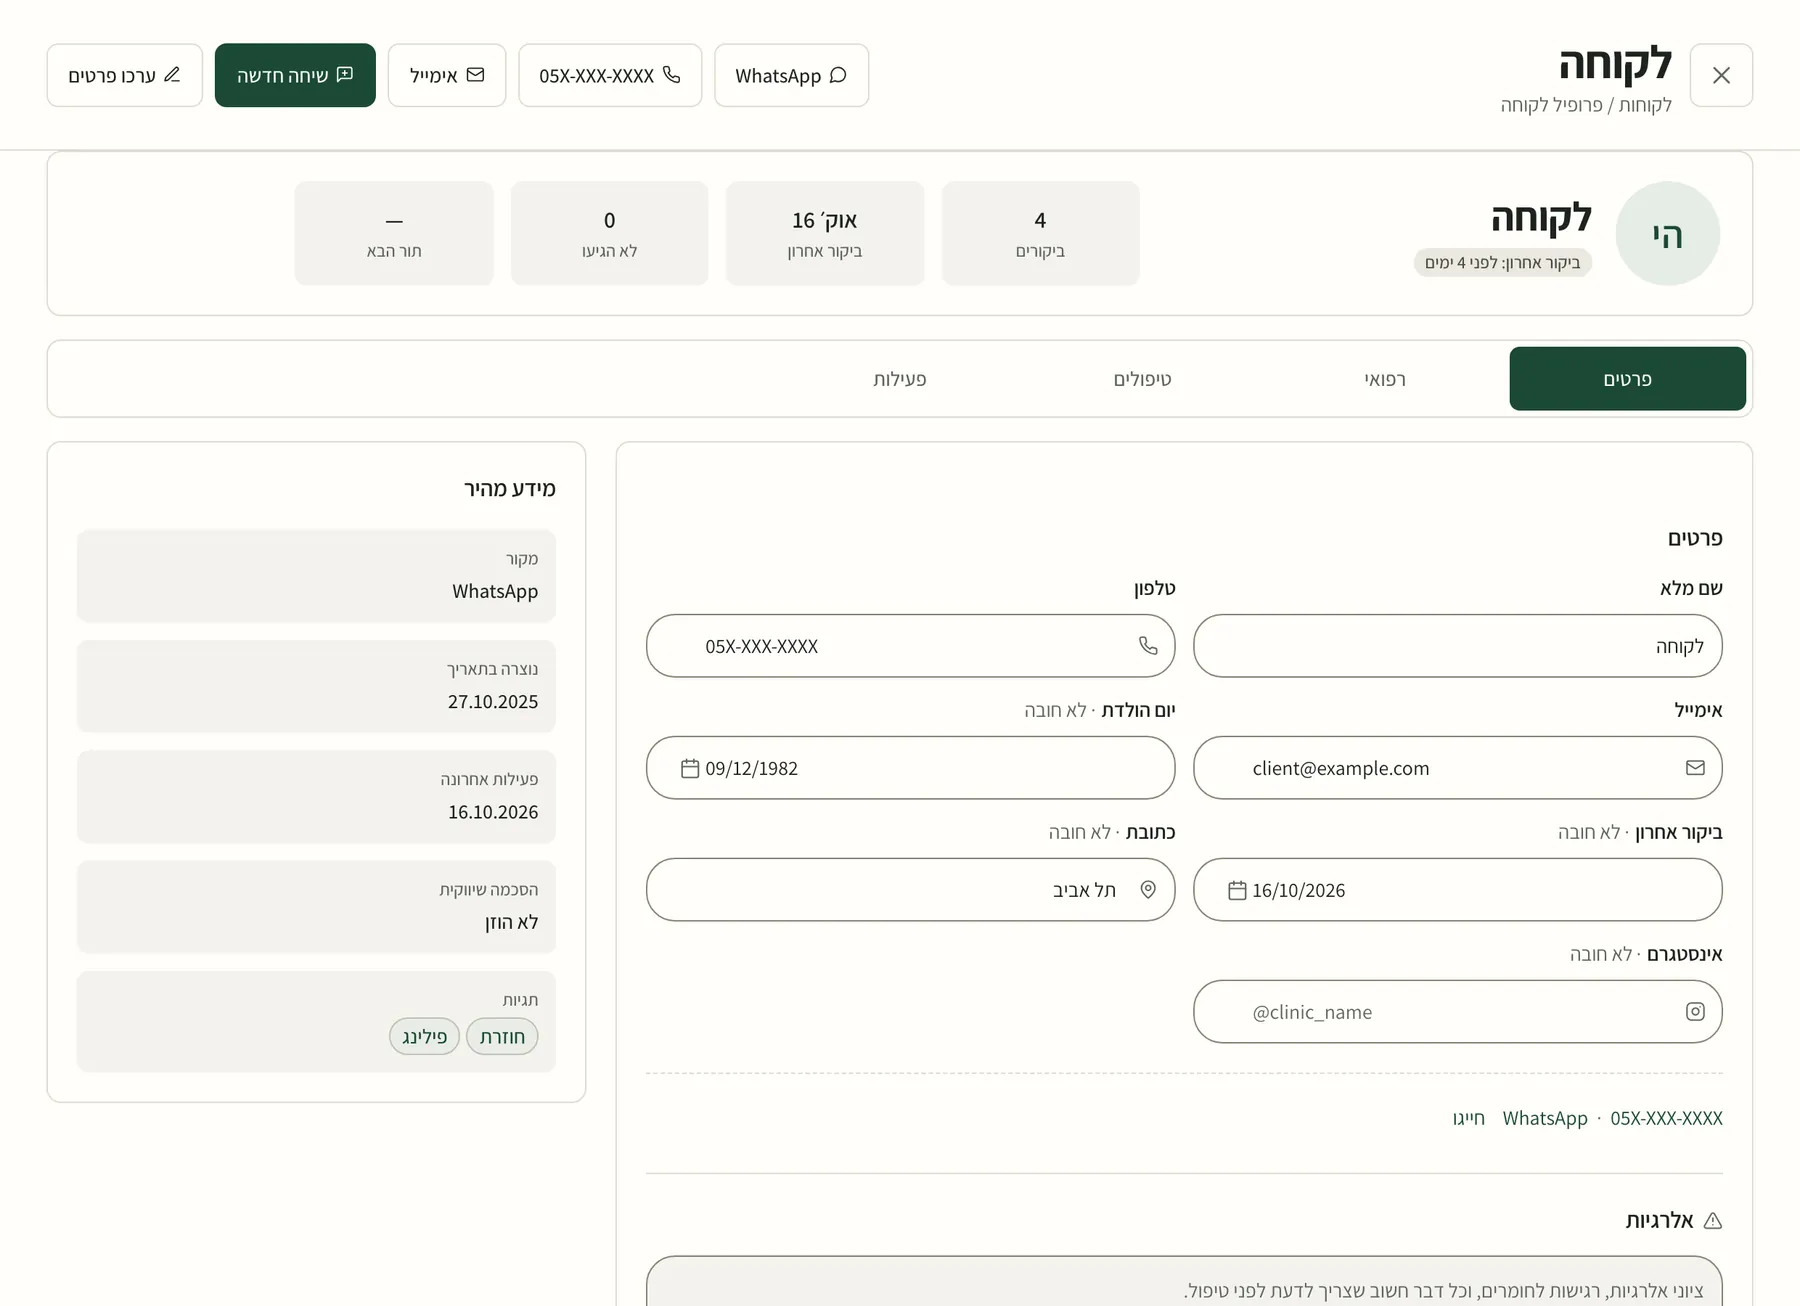1800x1306 pixels.
Task: Click the תור הבא stat card
Action: [394, 234]
